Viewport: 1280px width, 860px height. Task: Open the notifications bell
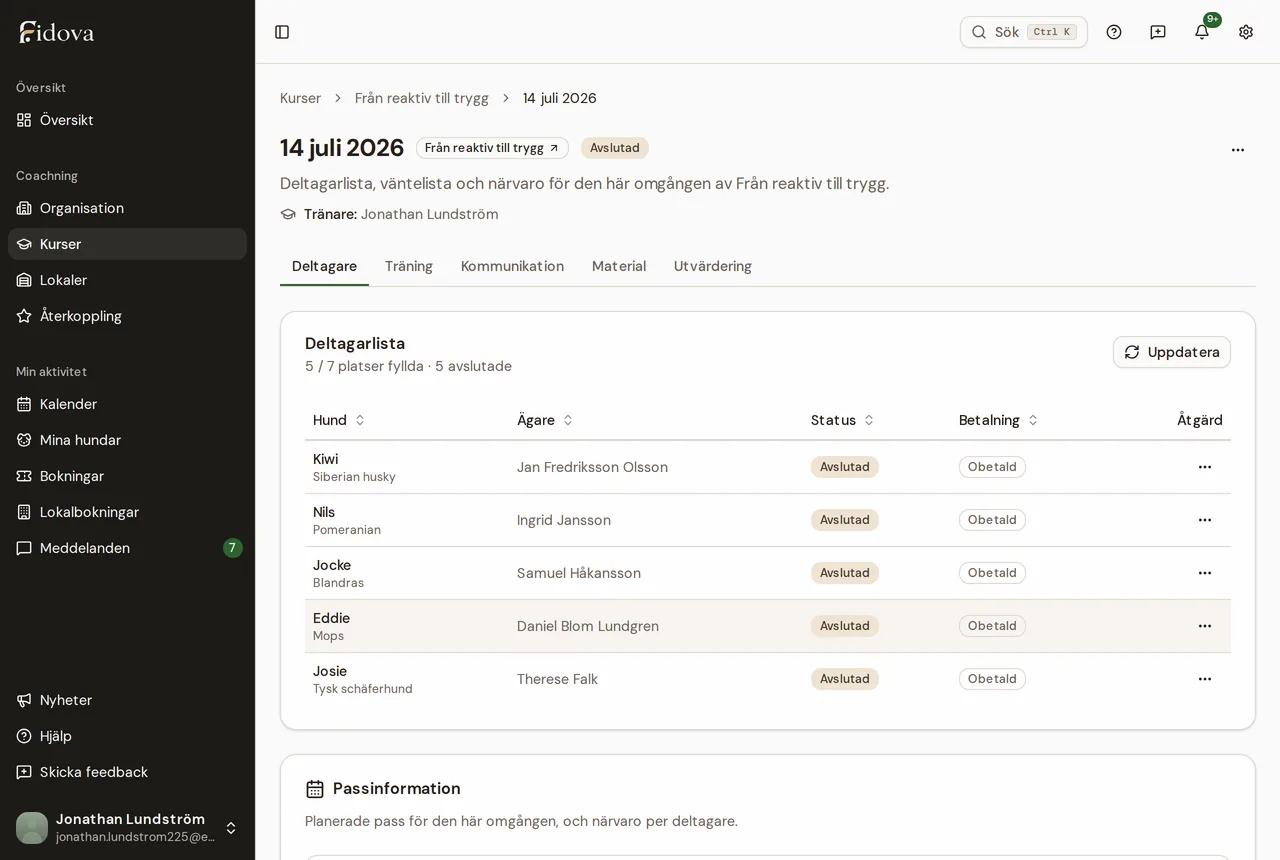coord(1202,32)
